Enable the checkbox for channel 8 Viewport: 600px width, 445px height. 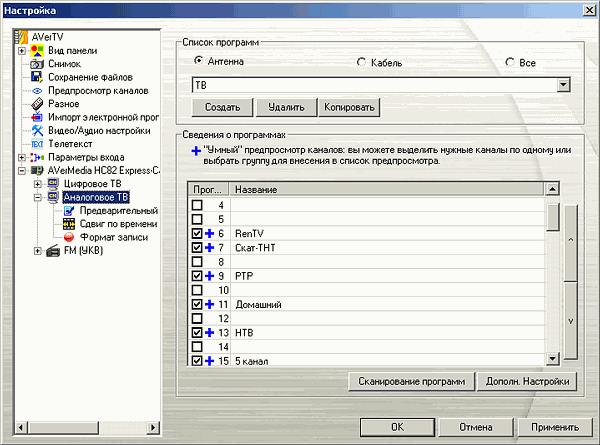[x=197, y=261]
